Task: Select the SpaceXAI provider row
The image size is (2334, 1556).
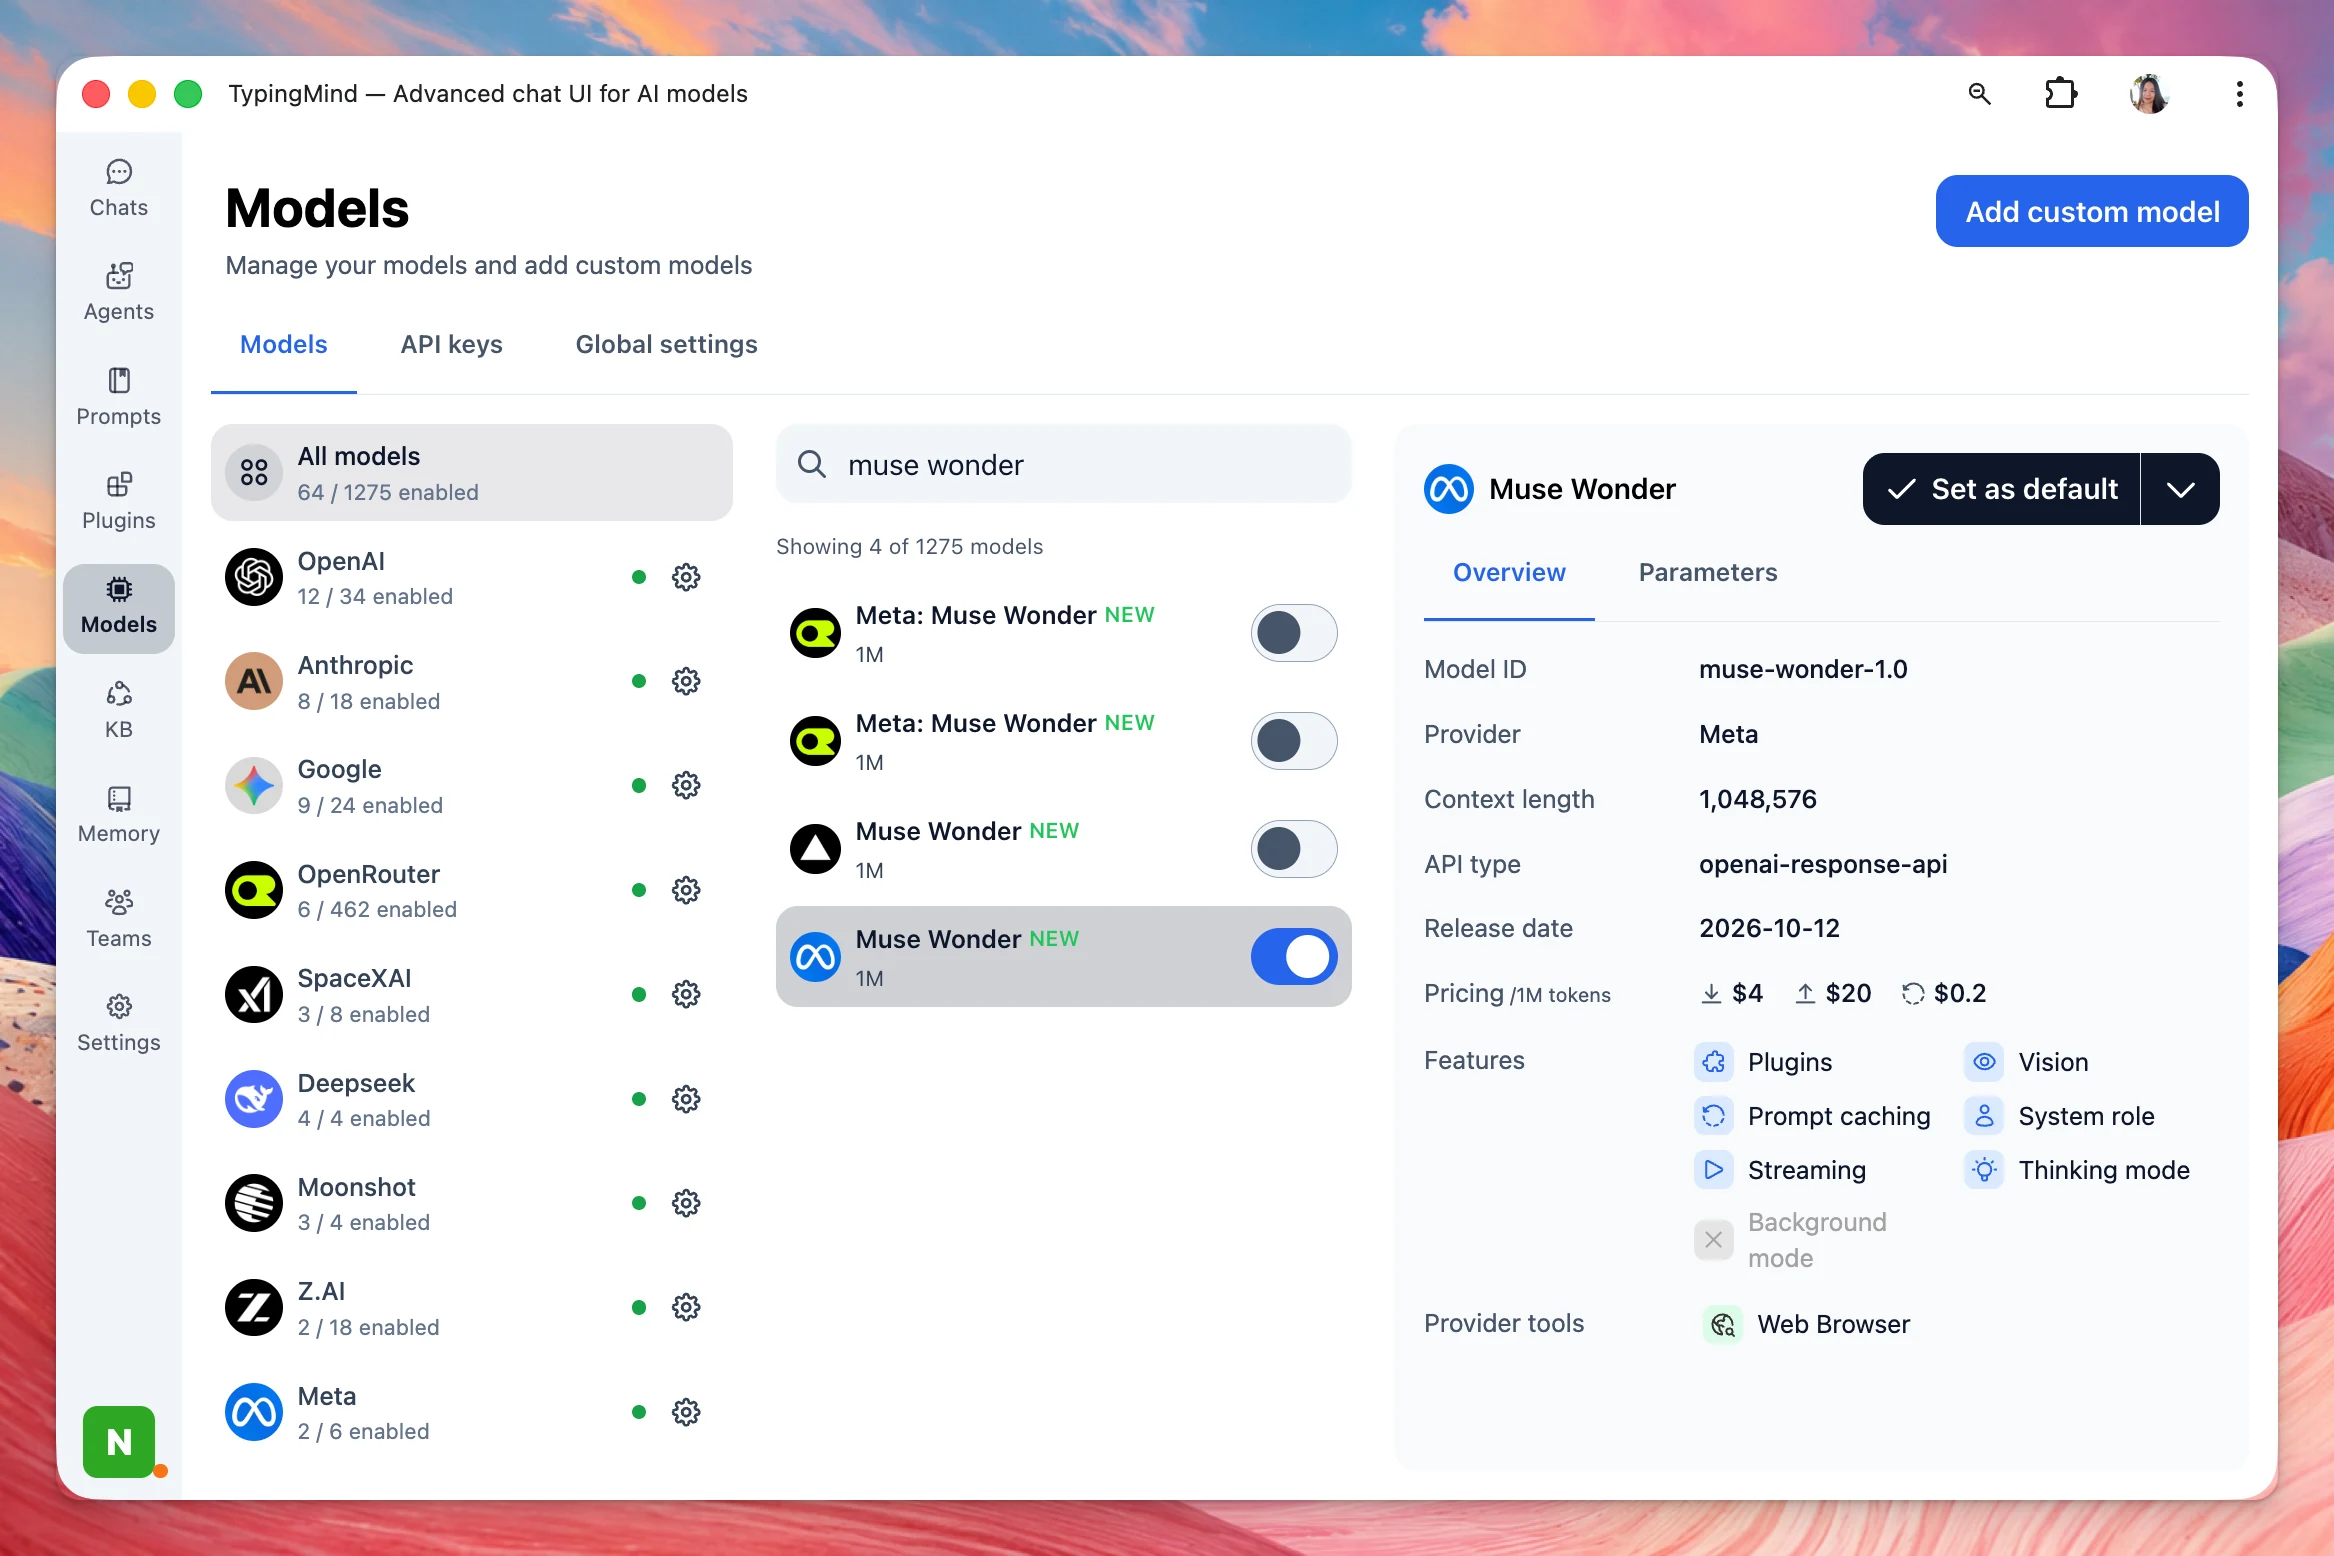Action: 471,995
